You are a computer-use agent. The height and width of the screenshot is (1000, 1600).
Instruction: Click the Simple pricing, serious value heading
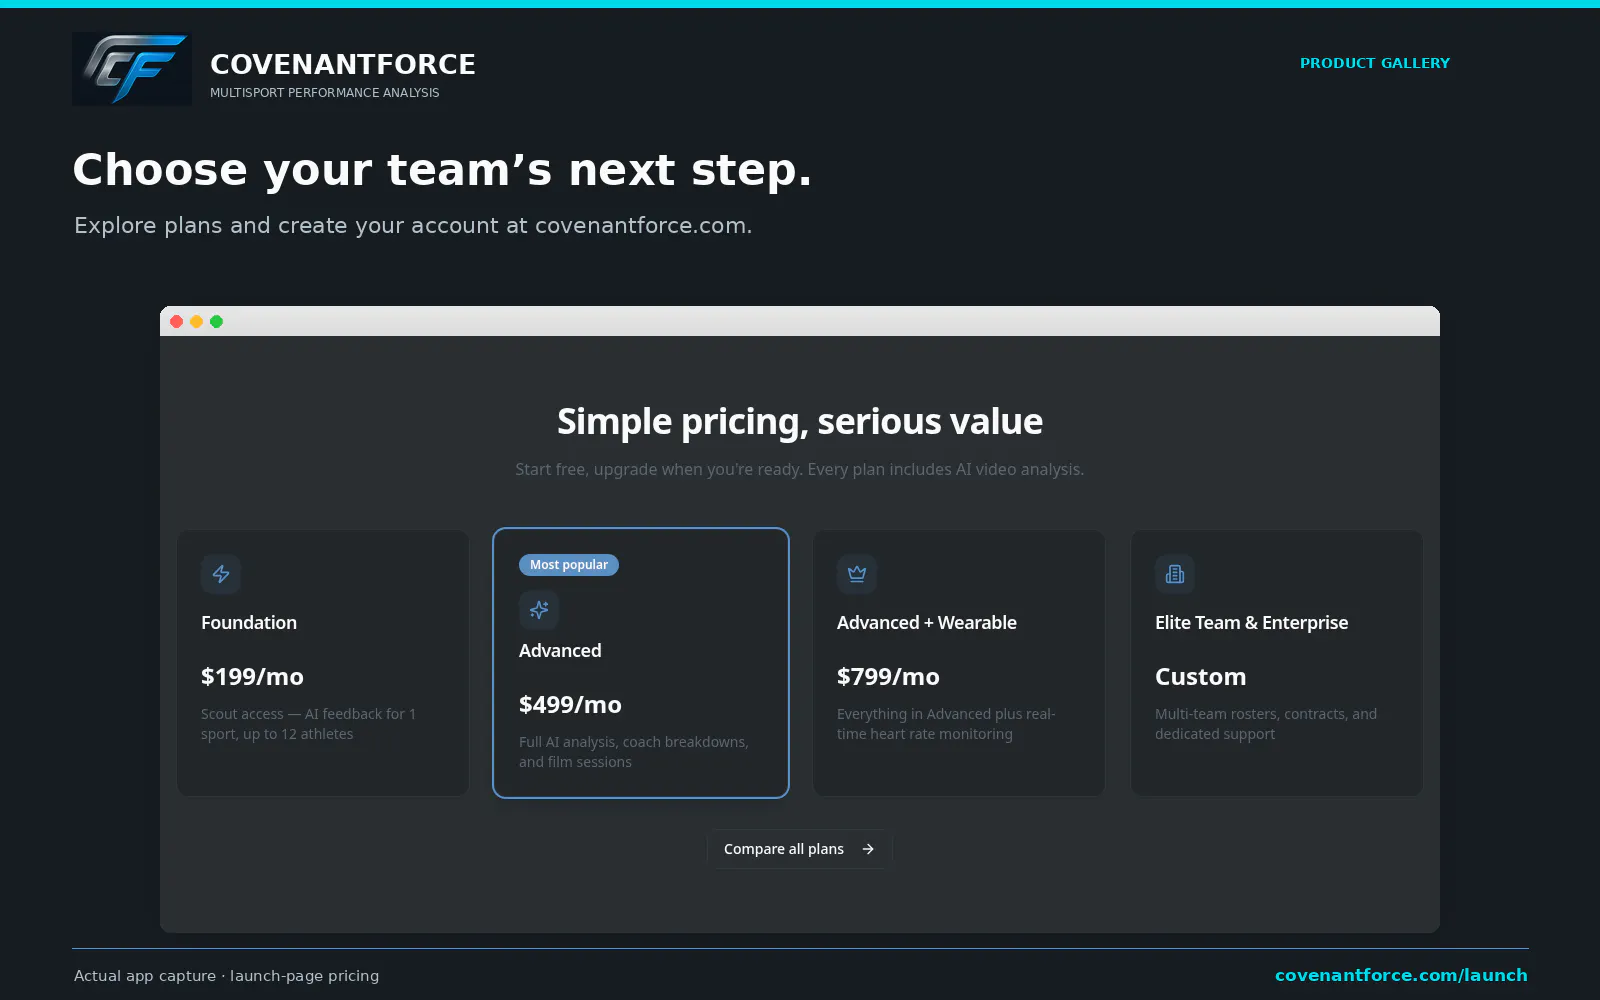click(800, 422)
